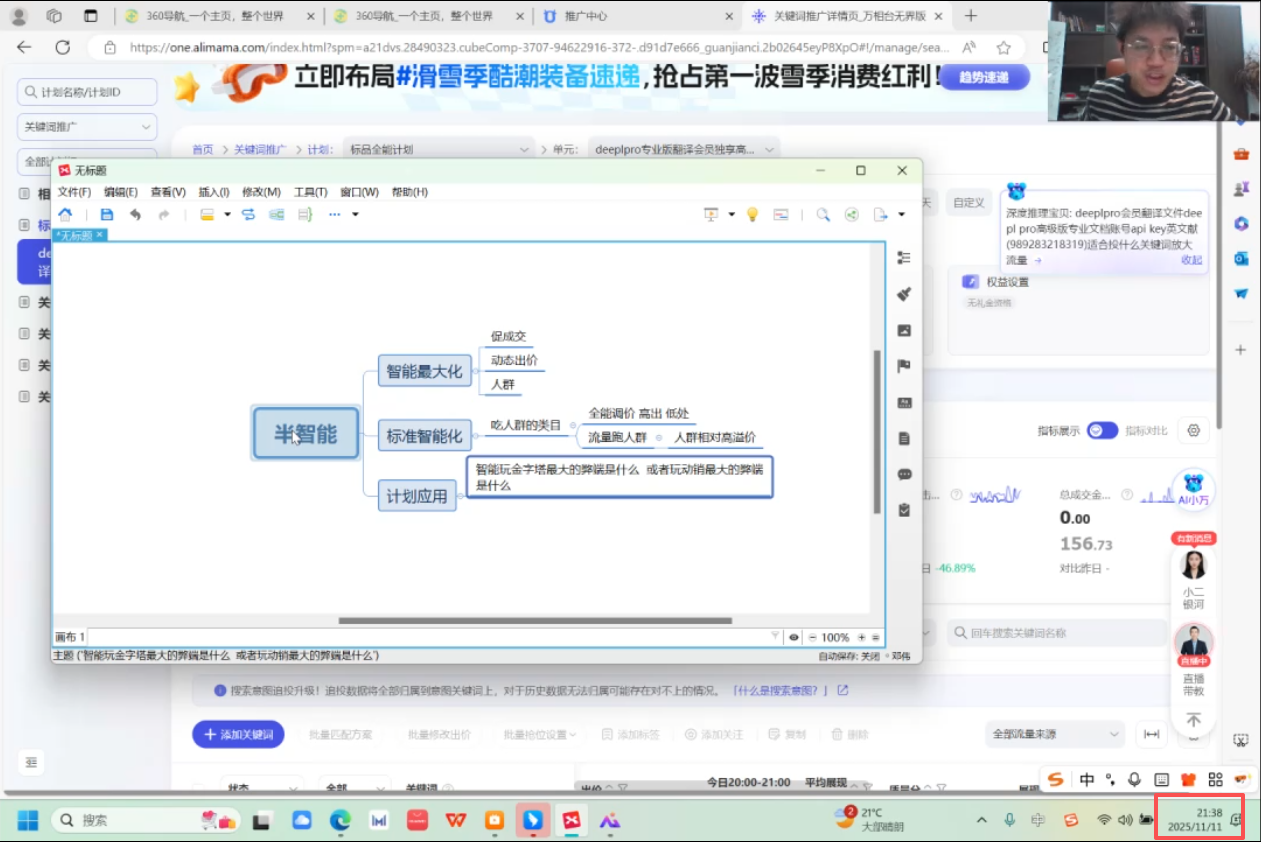Open the format brush panel in sidebar
The height and width of the screenshot is (842, 1261).
pyautogui.click(x=904, y=294)
